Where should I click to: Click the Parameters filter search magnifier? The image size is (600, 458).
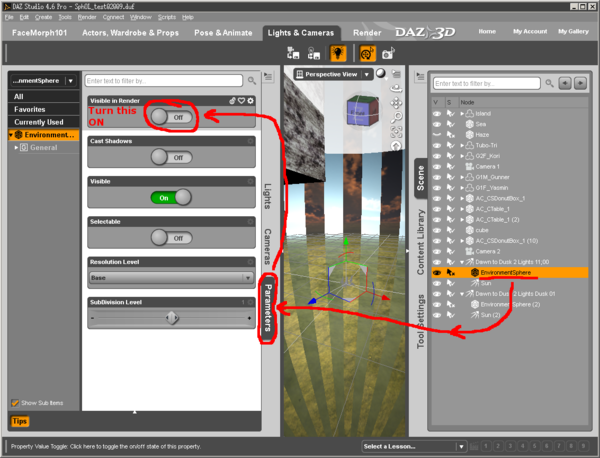[x=251, y=81]
